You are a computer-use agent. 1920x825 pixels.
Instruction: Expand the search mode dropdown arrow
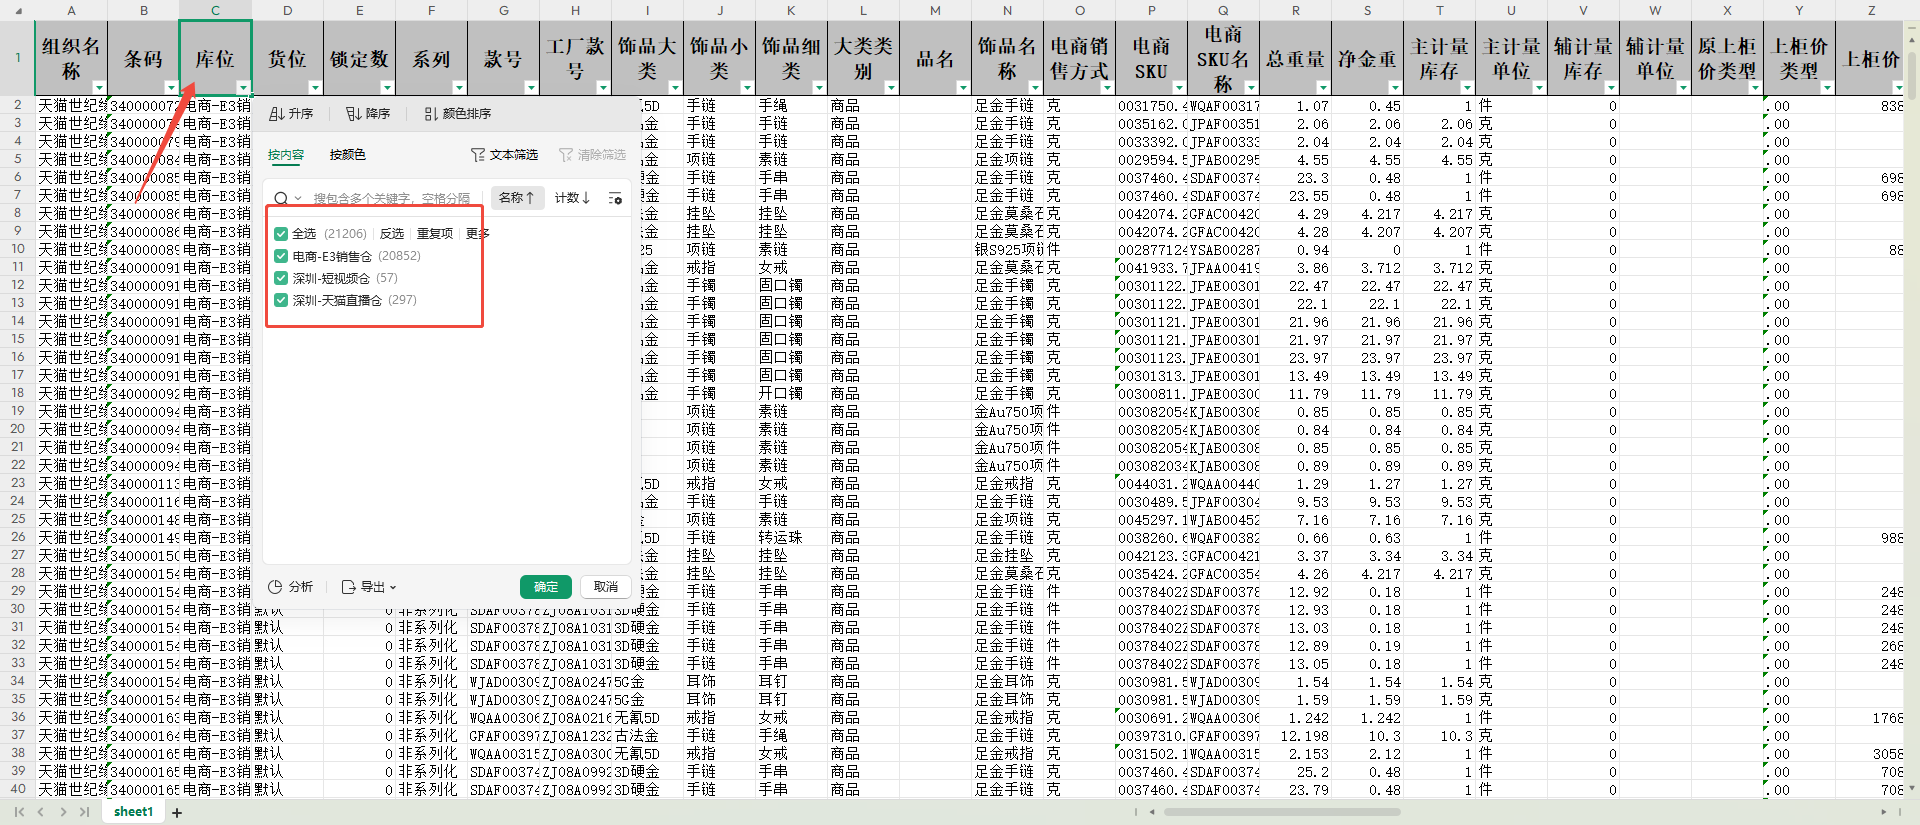298,198
